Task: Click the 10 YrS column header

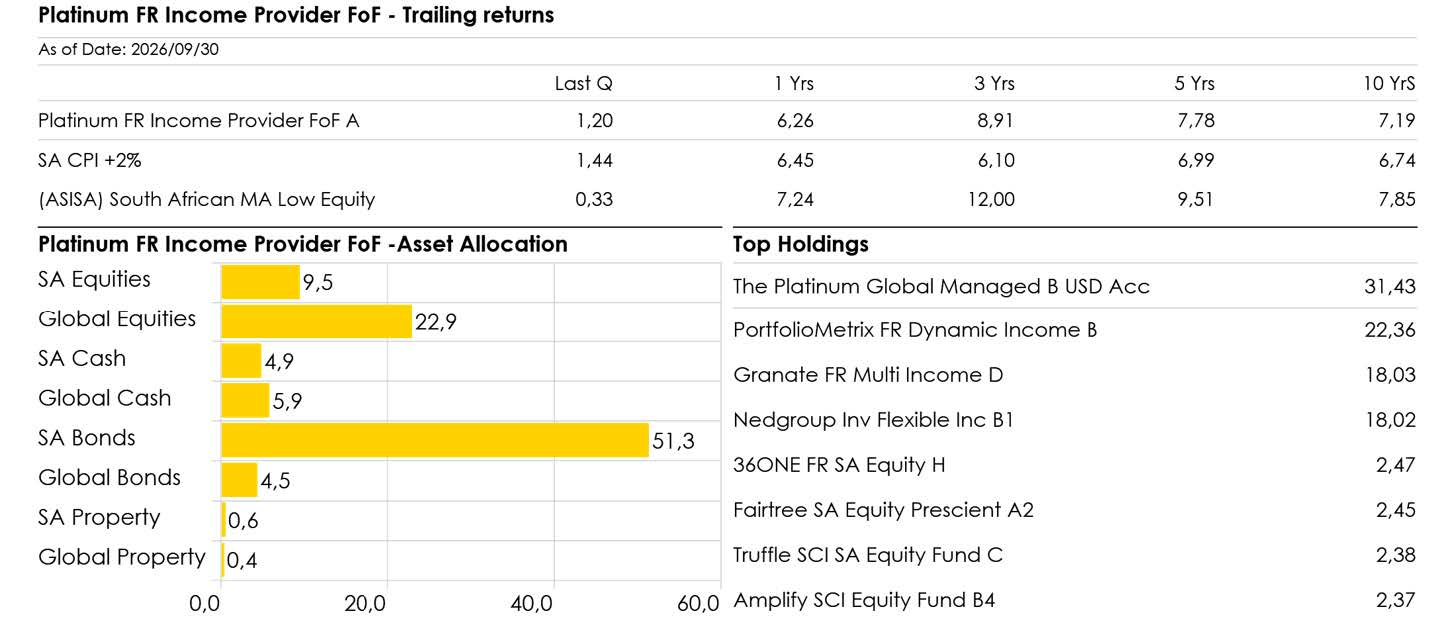Action: [x=1390, y=84]
